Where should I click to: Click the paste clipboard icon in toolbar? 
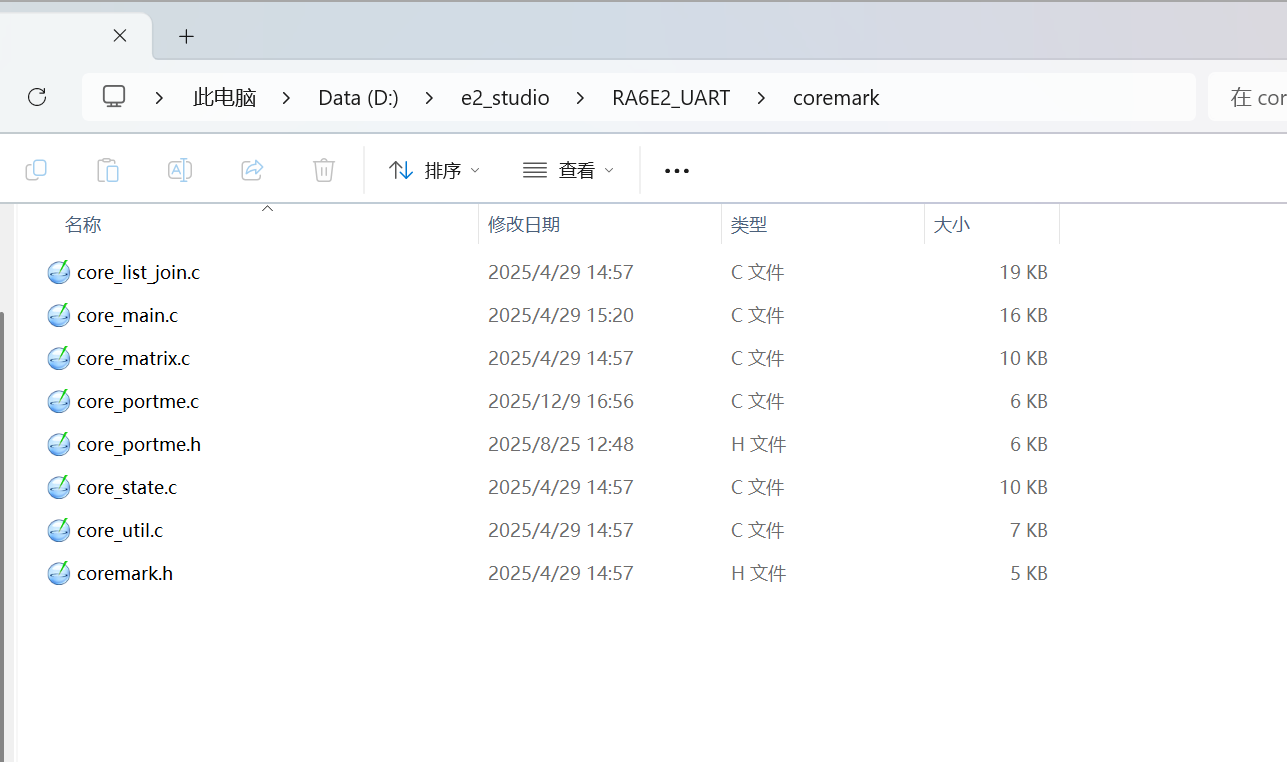(108, 170)
